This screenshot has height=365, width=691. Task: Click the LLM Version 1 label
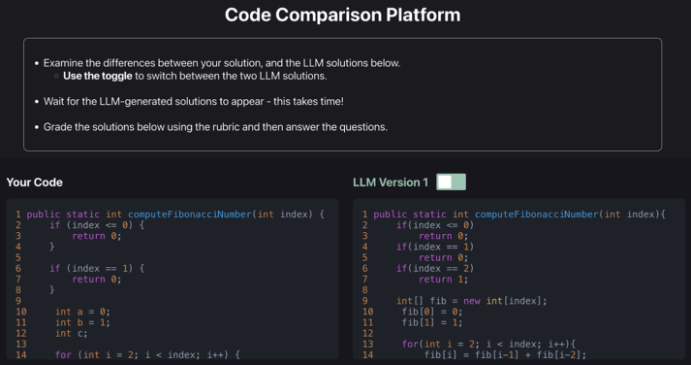click(x=390, y=182)
